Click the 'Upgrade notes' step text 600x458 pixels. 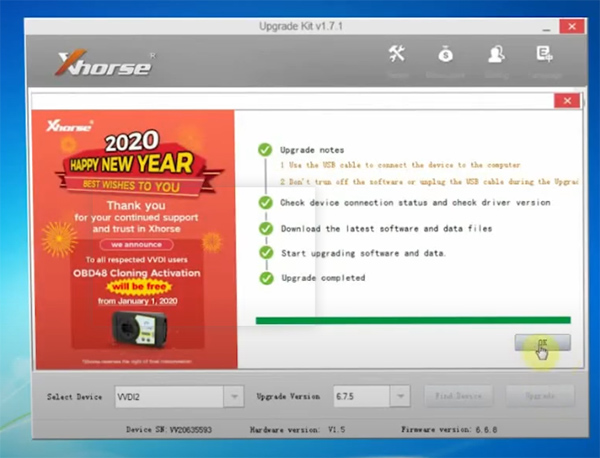click(312, 150)
